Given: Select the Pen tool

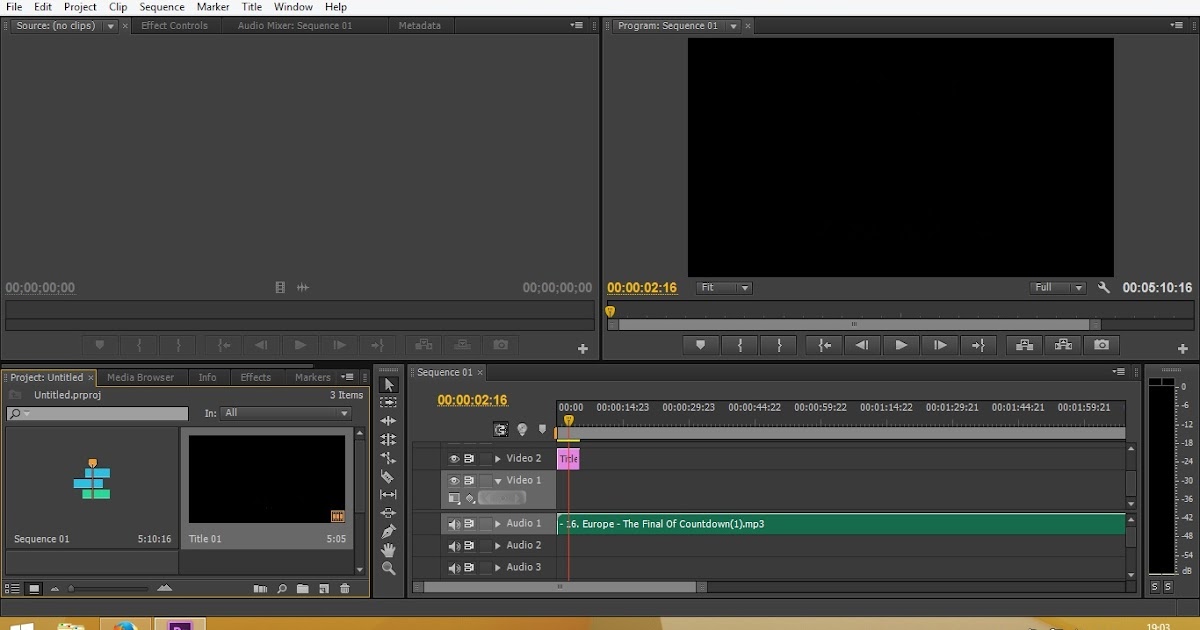Looking at the screenshot, I should (388, 531).
